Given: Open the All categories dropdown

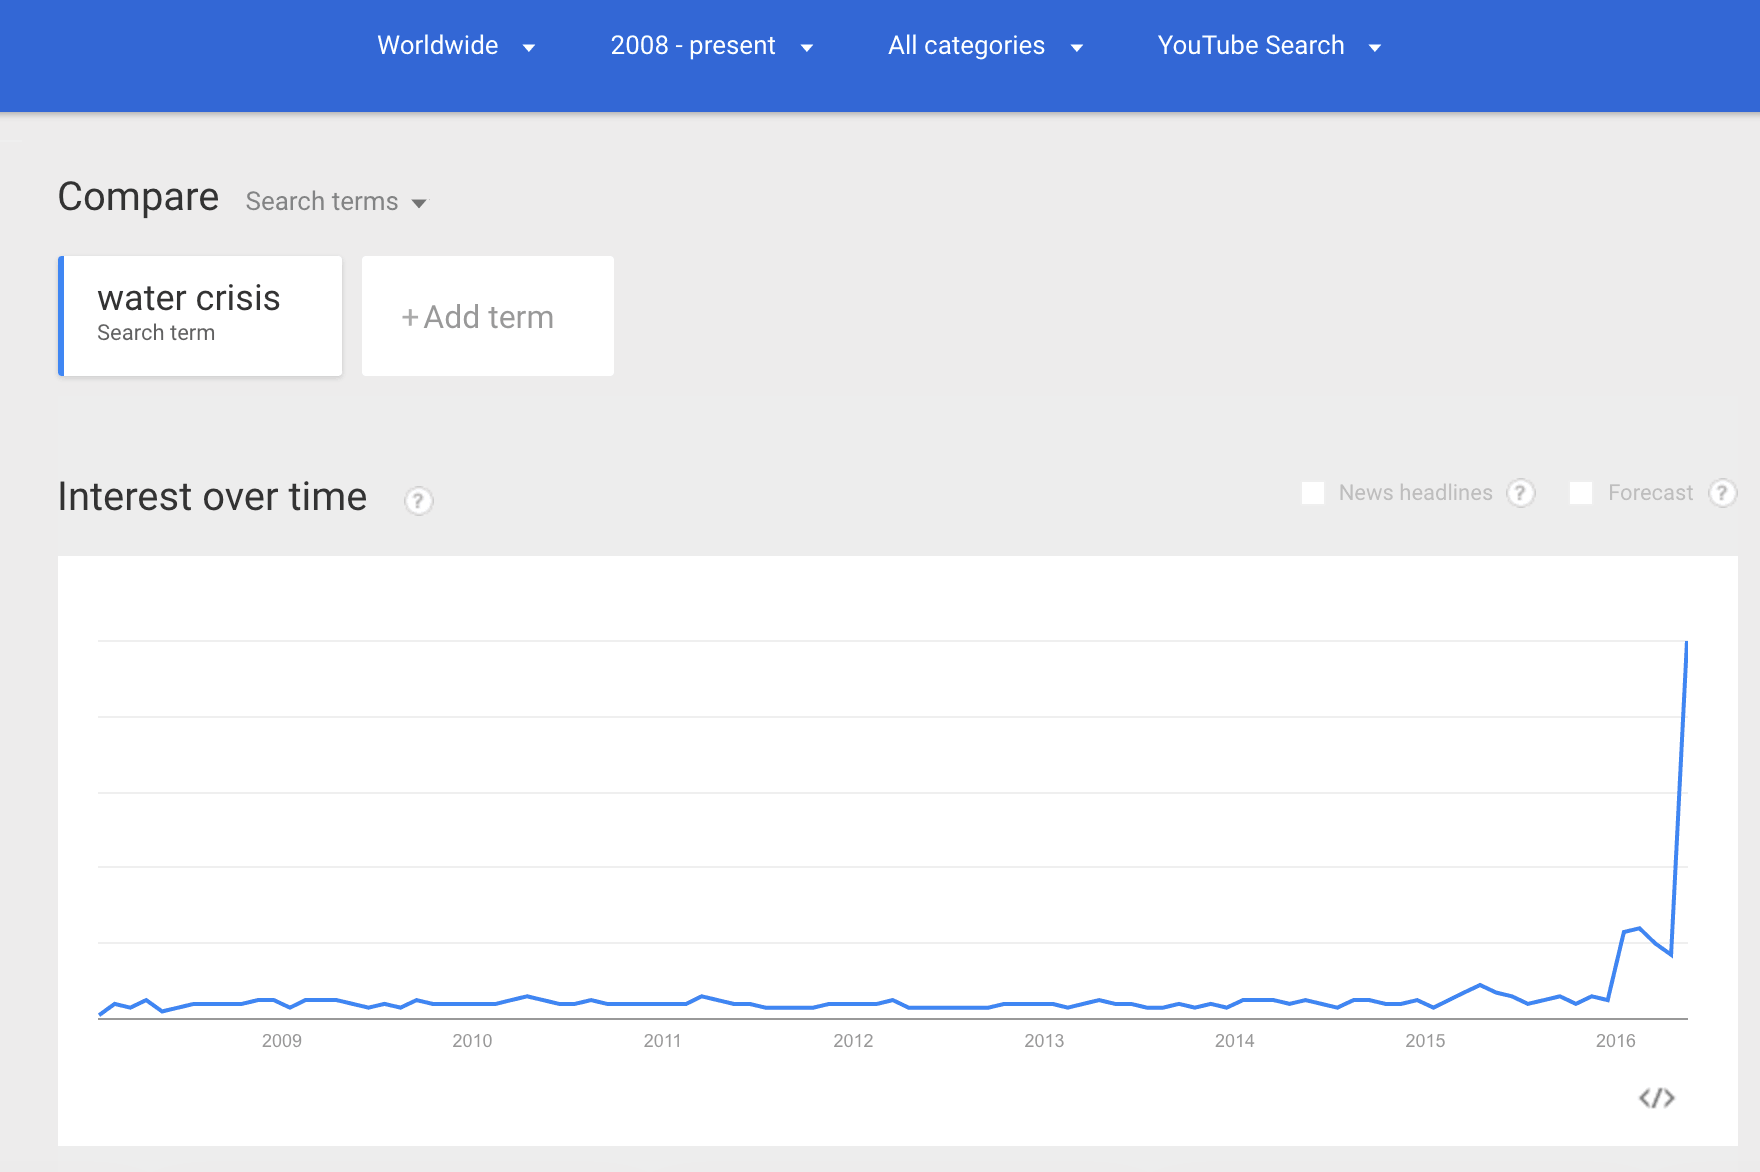Looking at the screenshot, I should [x=985, y=46].
